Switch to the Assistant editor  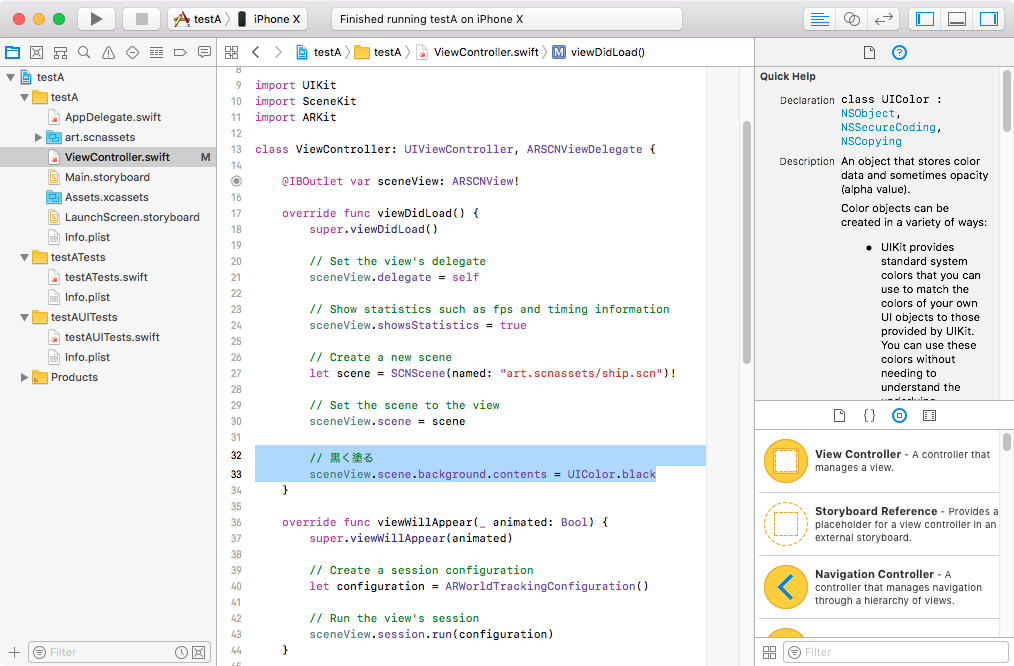[852, 19]
